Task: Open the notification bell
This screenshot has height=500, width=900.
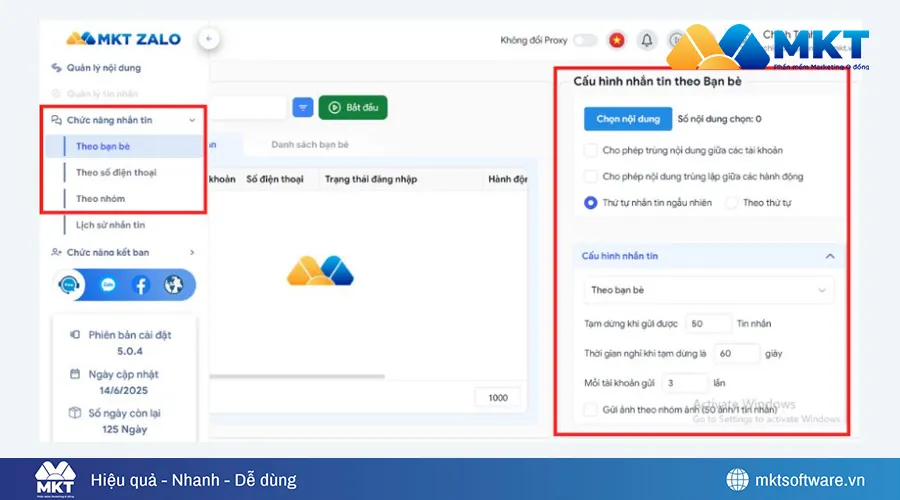Action: (647, 40)
